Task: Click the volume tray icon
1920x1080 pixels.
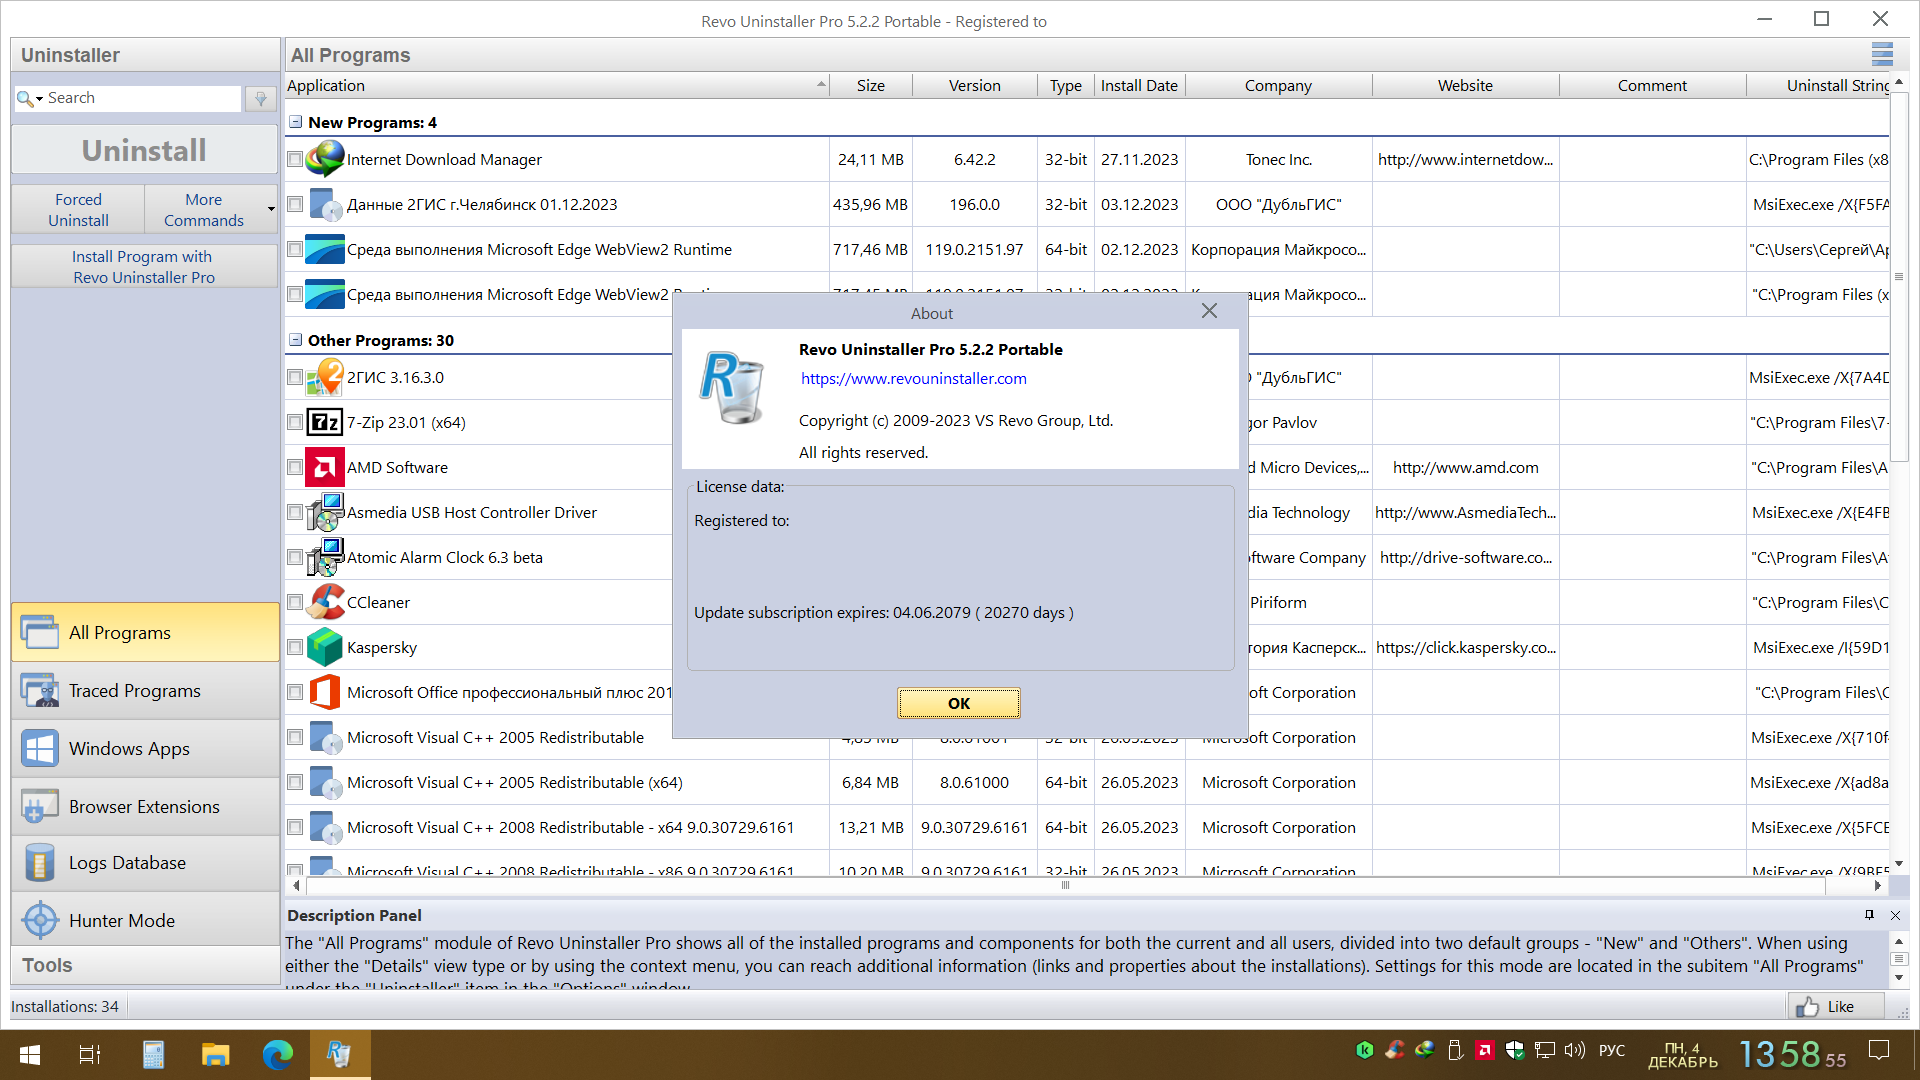Action: (1575, 1050)
